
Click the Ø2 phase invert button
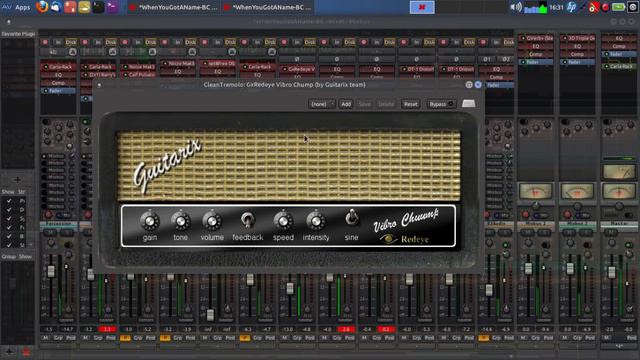(x=506, y=59)
